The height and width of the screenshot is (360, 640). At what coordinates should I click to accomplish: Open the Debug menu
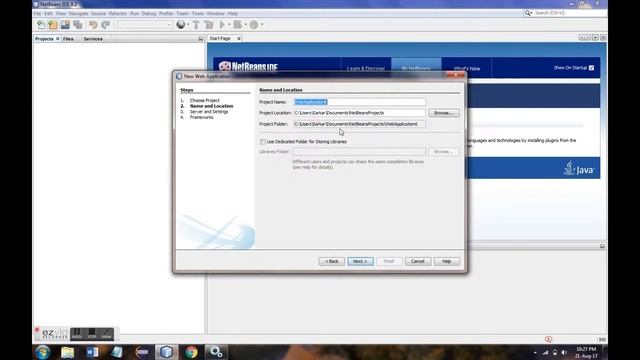click(x=149, y=13)
